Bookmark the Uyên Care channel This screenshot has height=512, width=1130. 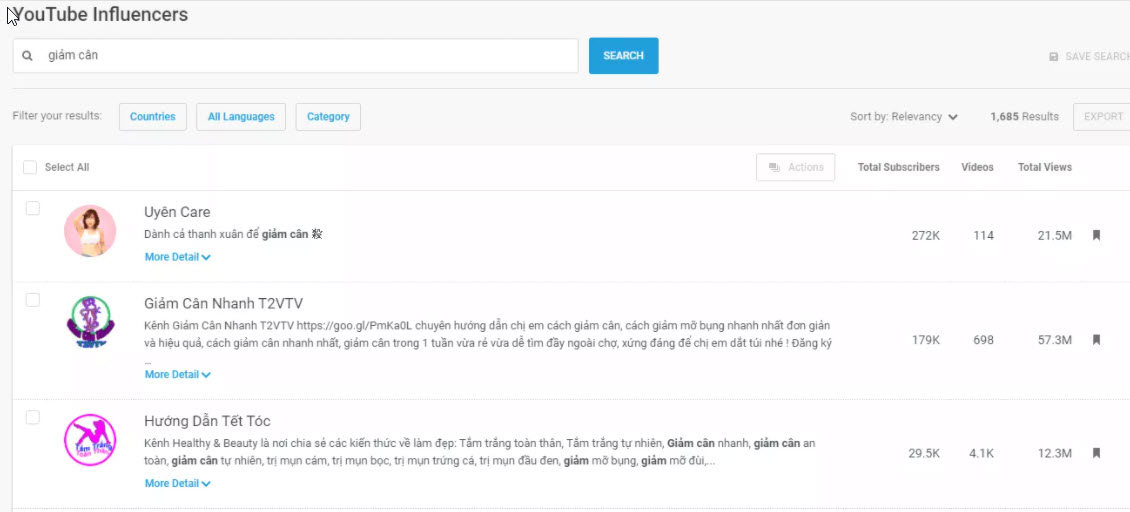pyautogui.click(x=1096, y=236)
